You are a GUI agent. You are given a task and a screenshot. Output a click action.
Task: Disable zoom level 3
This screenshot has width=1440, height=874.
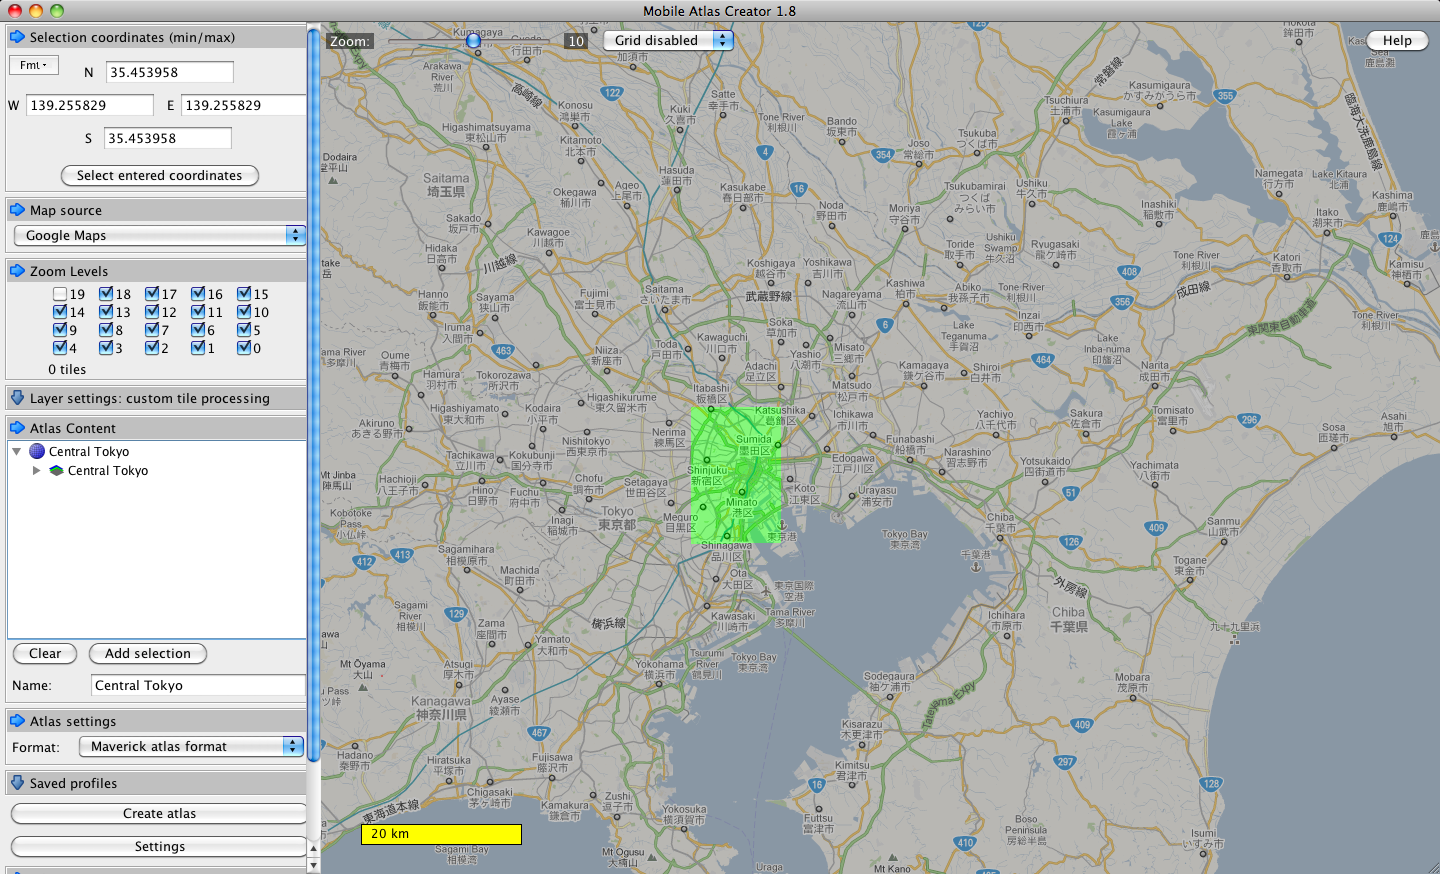coord(106,348)
